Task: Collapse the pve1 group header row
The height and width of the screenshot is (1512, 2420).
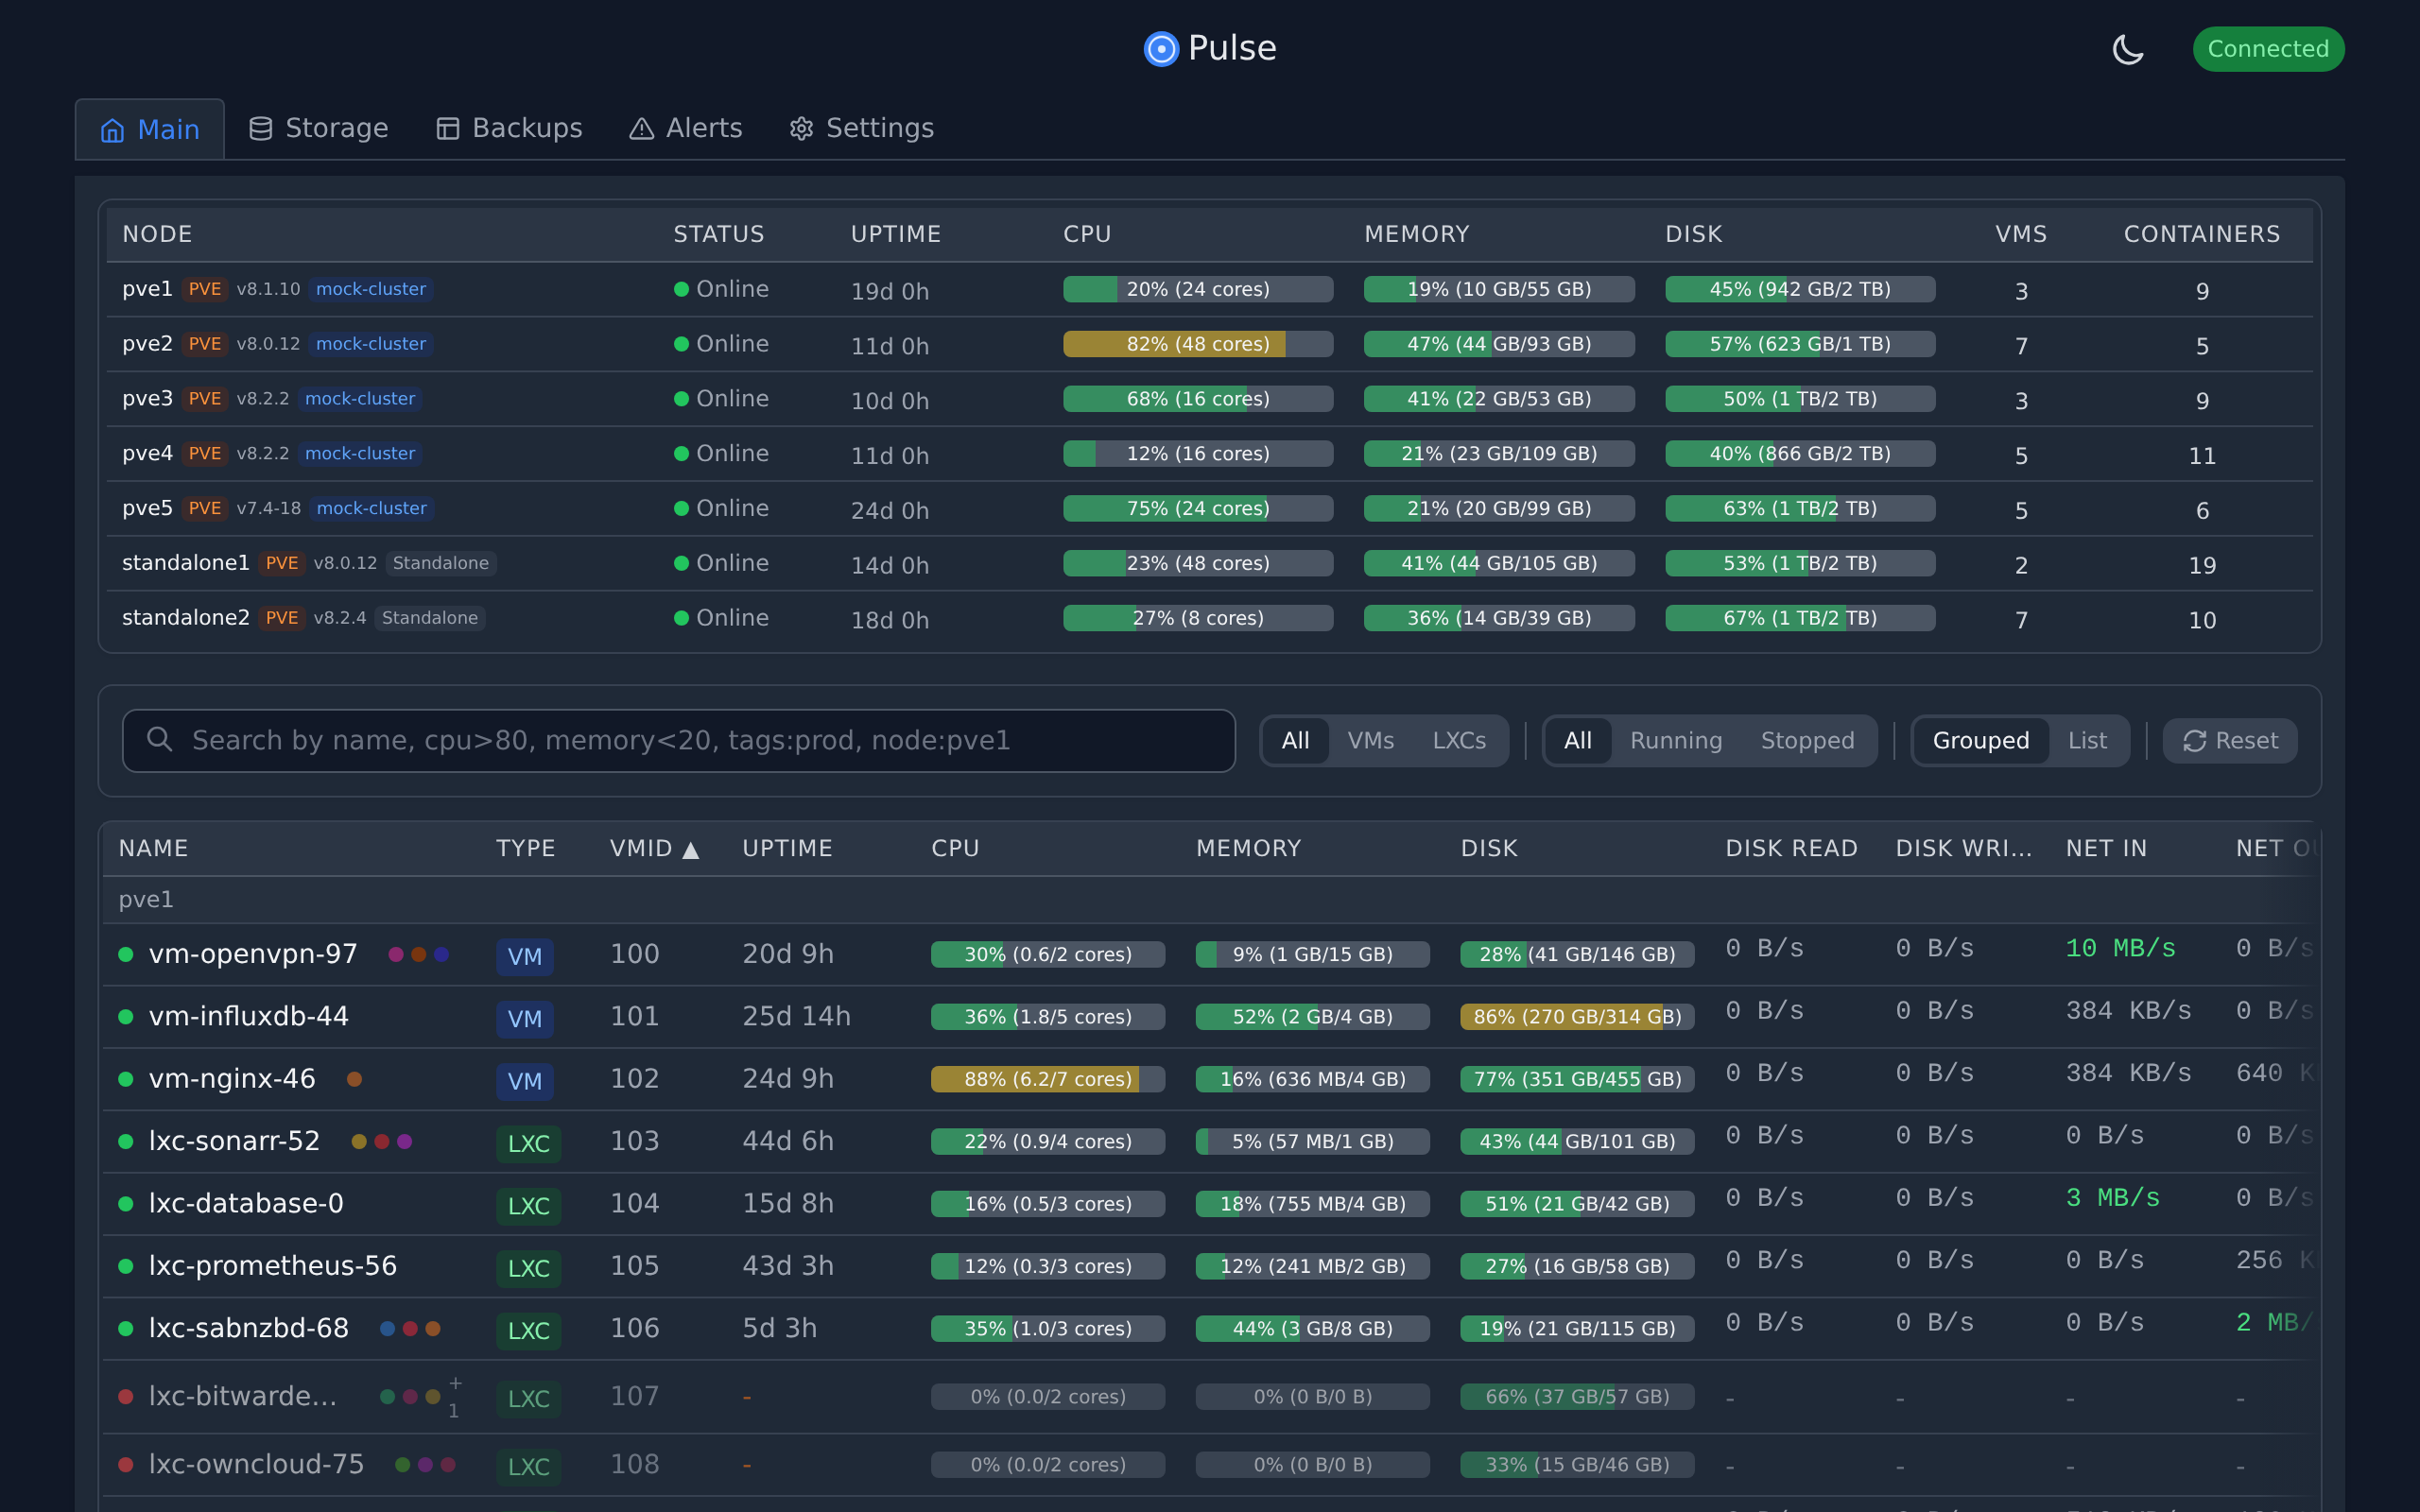Action: tap(146, 900)
